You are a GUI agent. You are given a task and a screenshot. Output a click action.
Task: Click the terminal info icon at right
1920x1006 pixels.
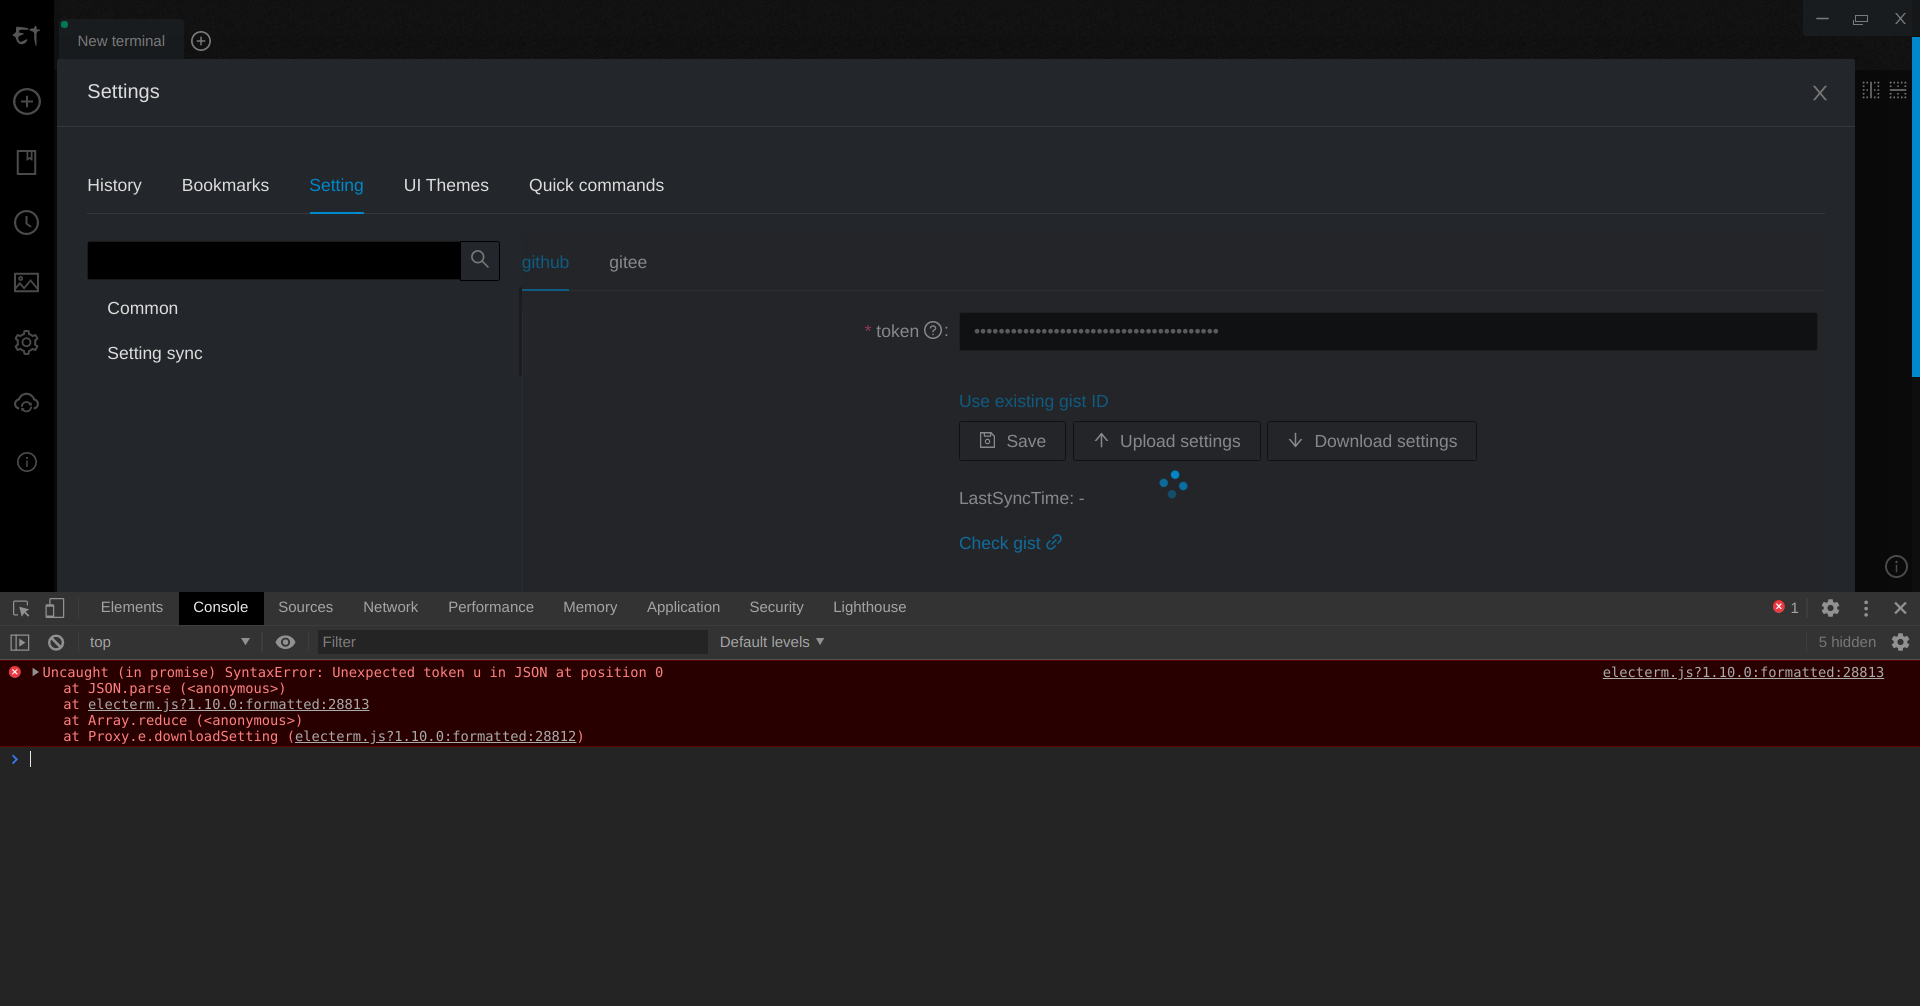click(1896, 567)
